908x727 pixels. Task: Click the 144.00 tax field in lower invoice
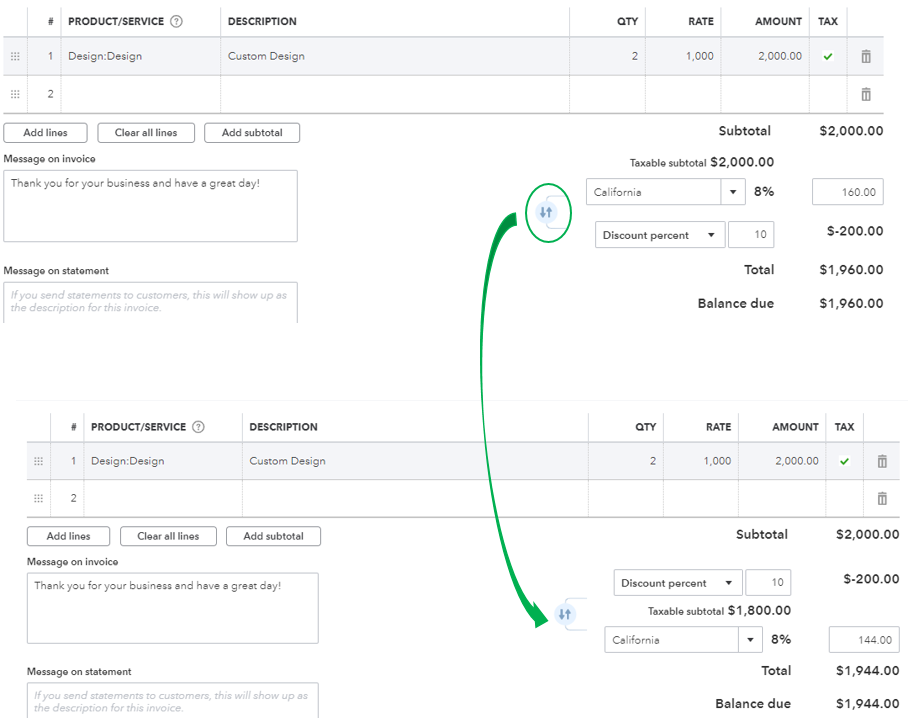pos(864,639)
